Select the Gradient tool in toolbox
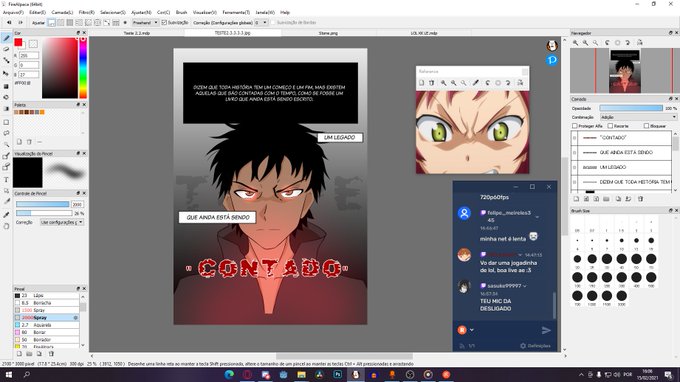This screenshot has width=680, height=382. click(x=6, y=109)
